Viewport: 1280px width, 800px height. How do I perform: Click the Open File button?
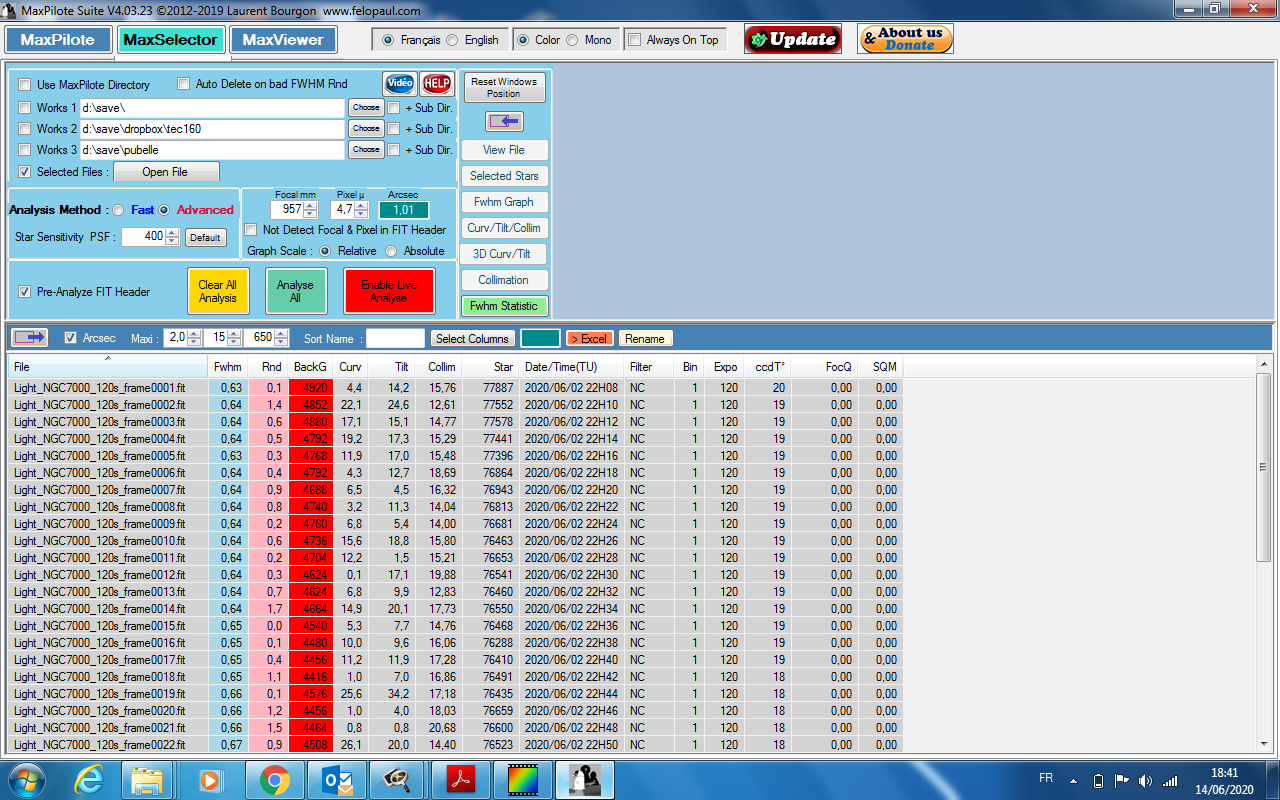tap(165, 172)
